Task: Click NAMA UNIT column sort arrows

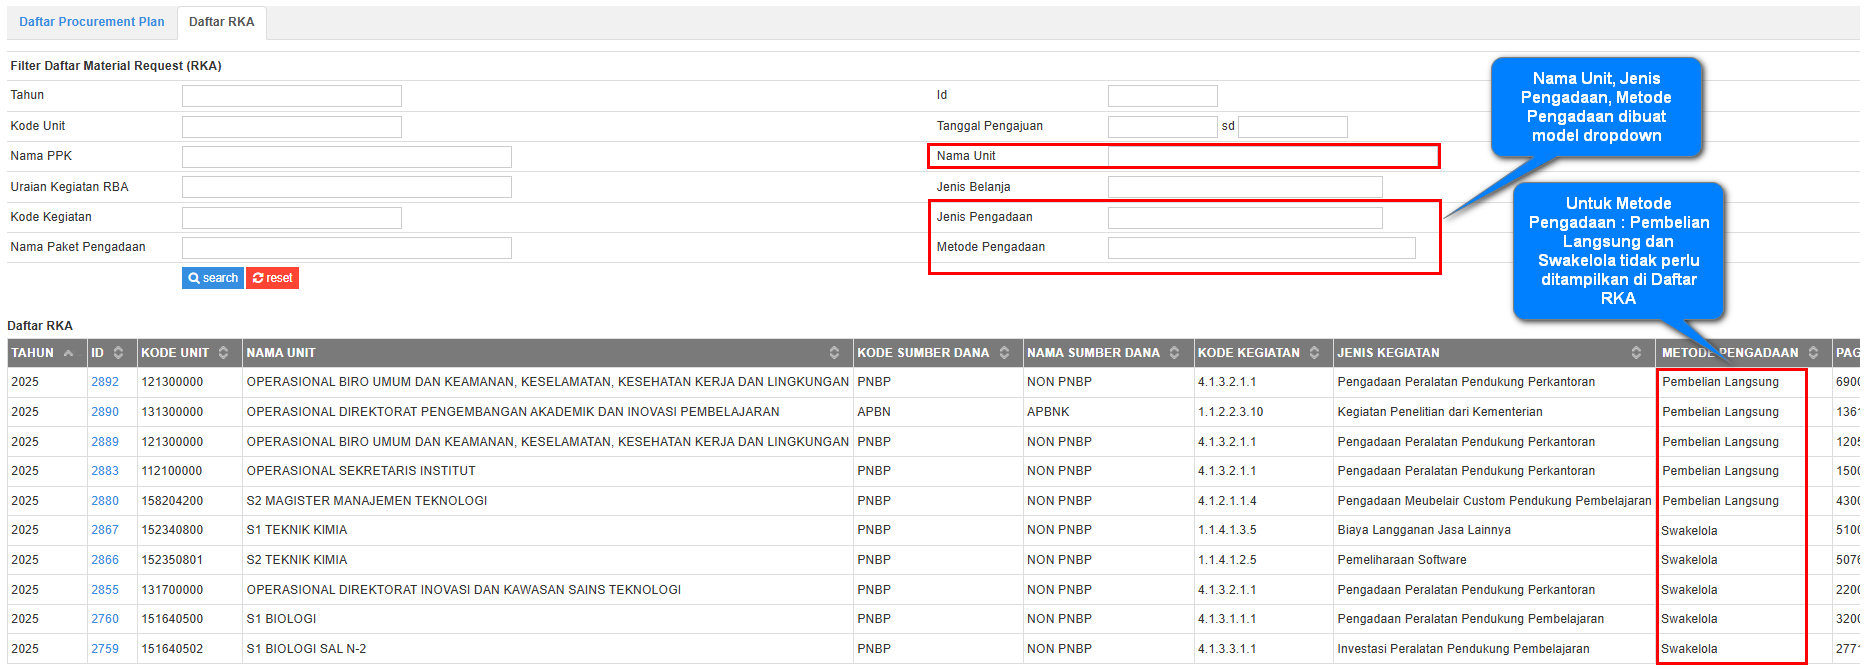Action: point(834,353)
